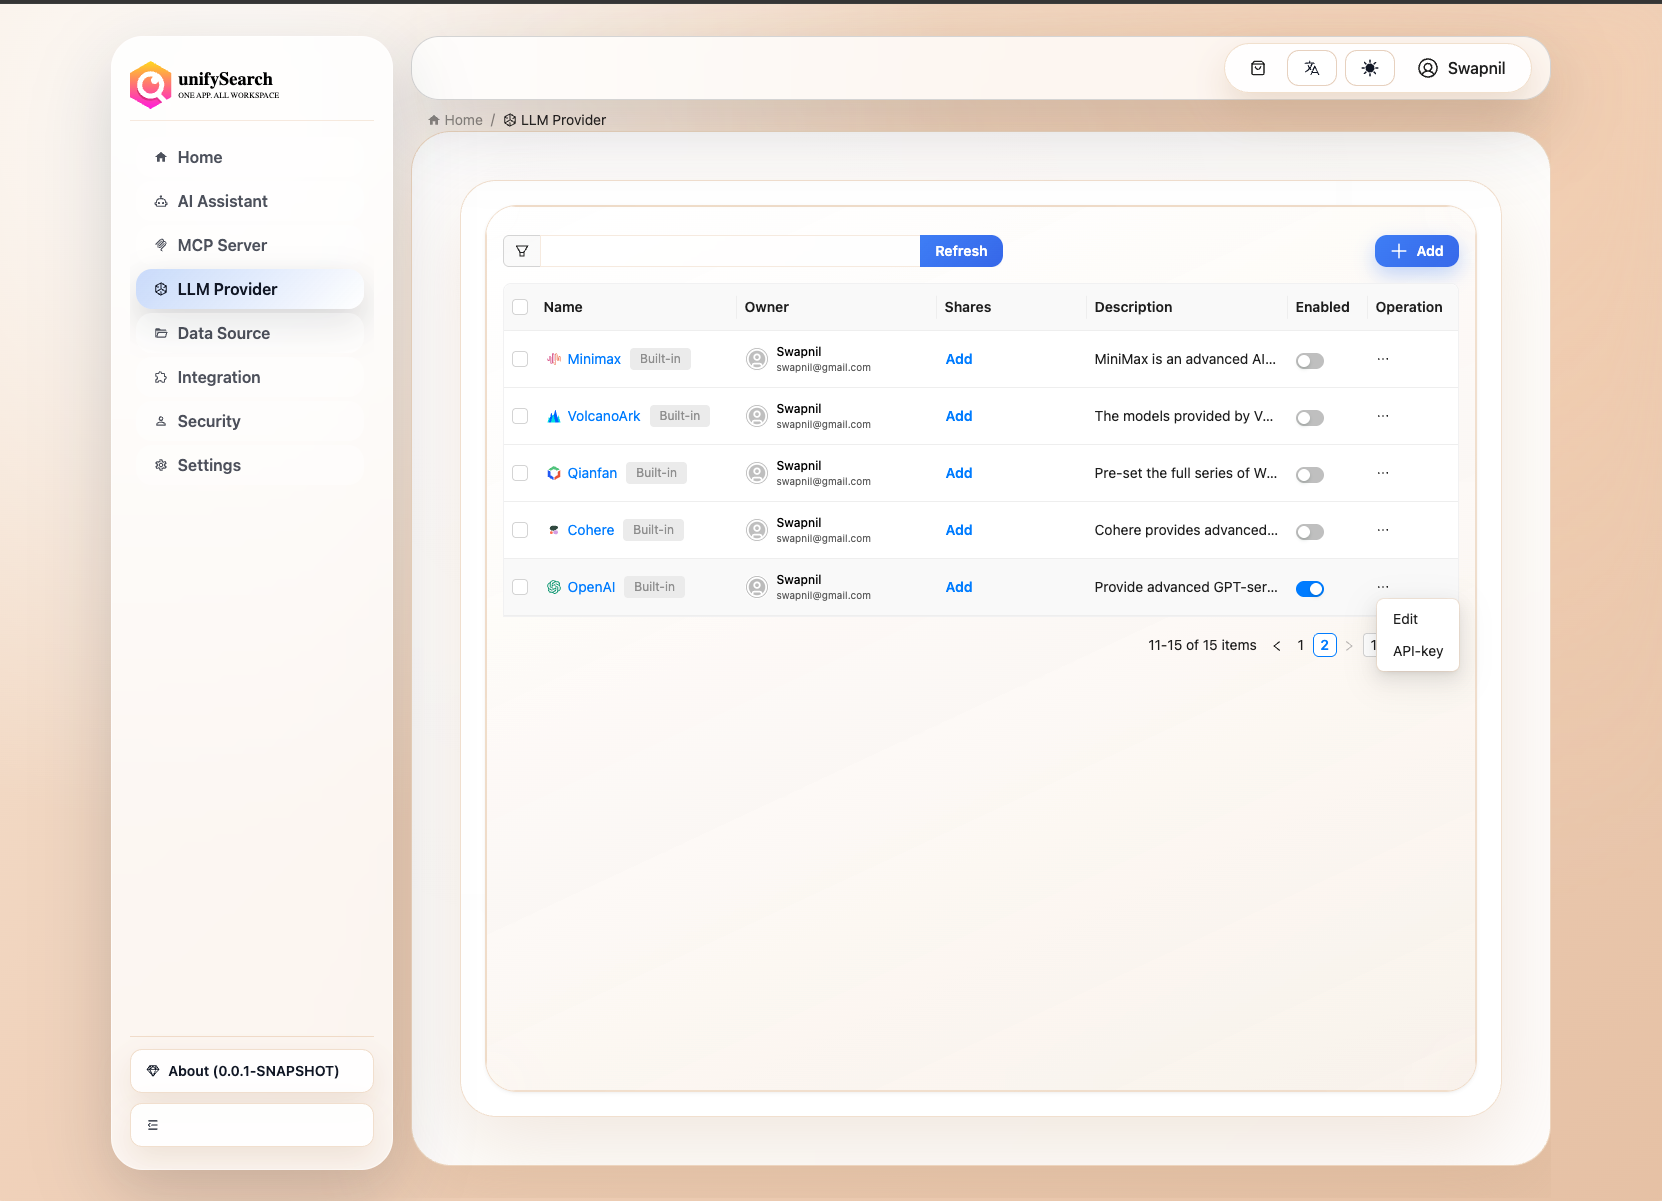Enable the Minimax provider toggle
This screenshot has width=1662, height=1201.
point(1309,360)
